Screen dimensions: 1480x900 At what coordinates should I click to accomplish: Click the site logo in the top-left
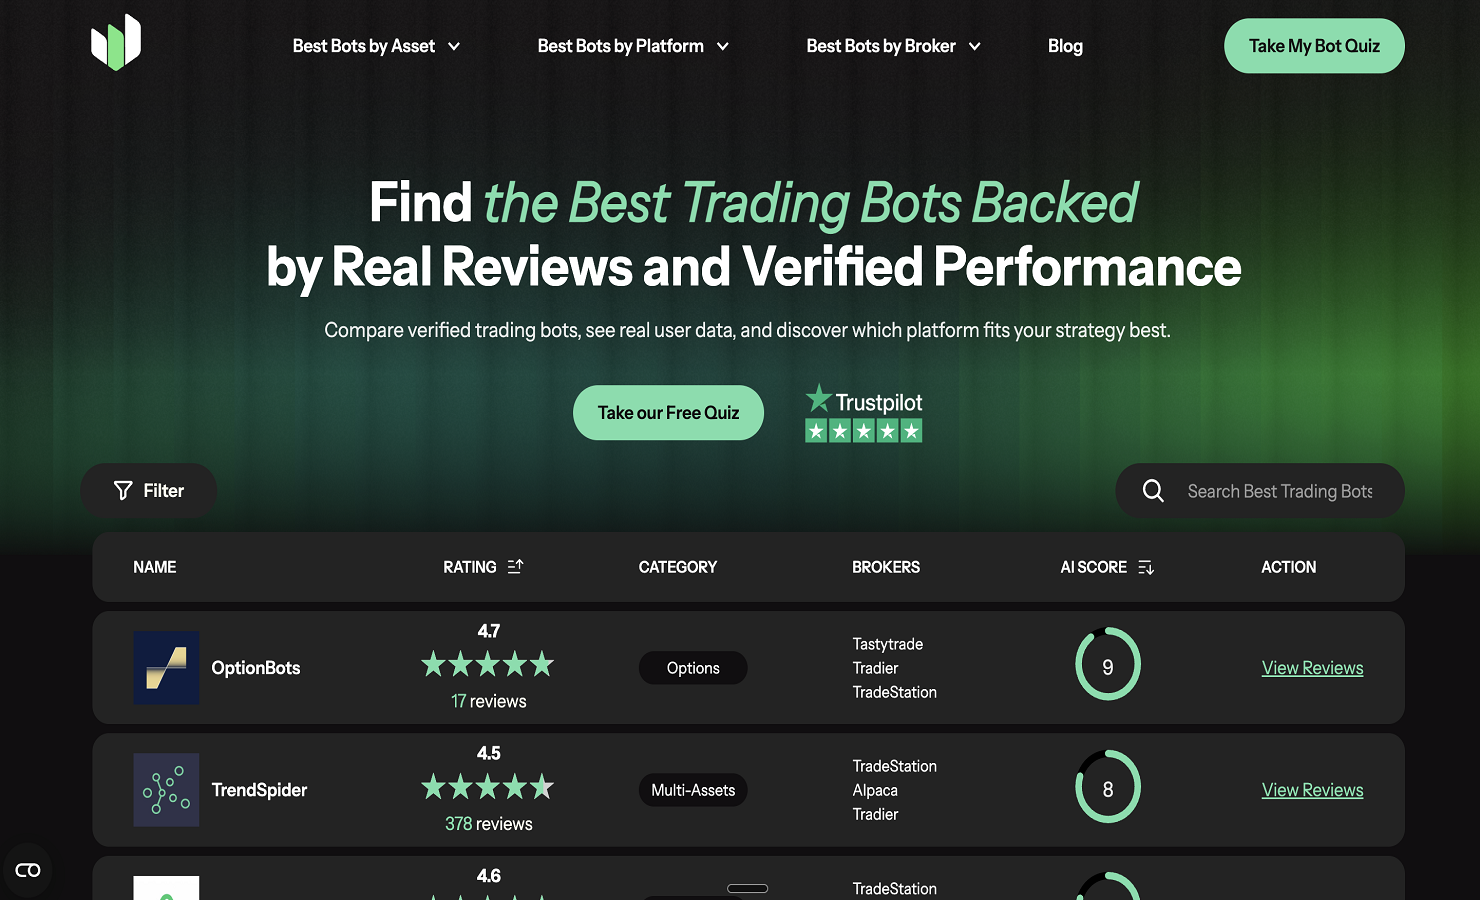[x=115, y=42]
